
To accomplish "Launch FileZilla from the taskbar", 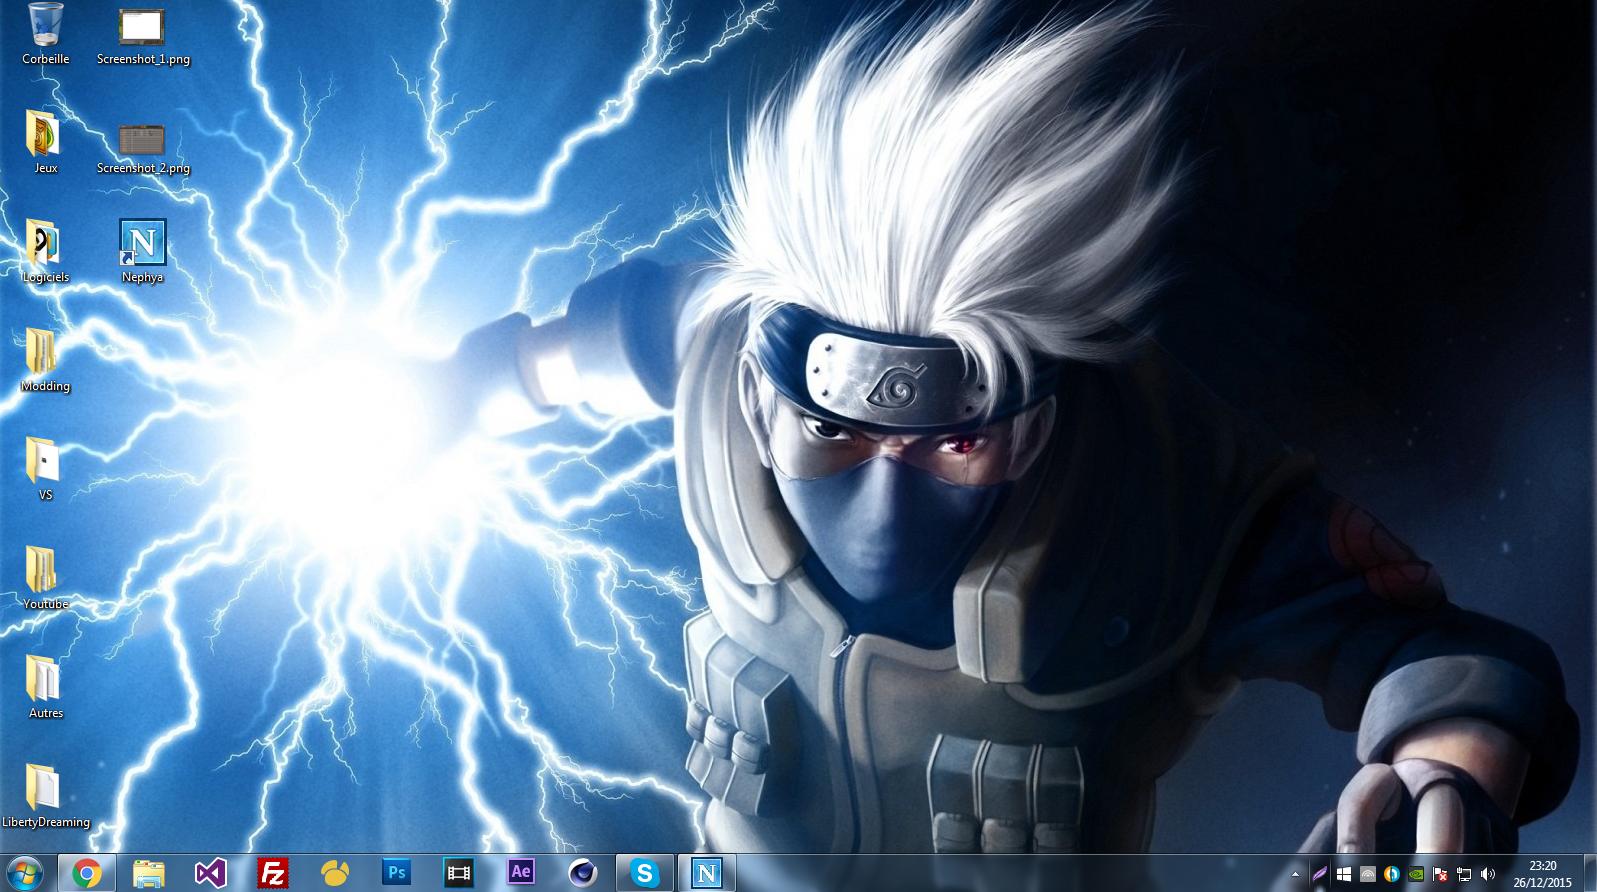I will pyautogui.click(x=273, y=873).
